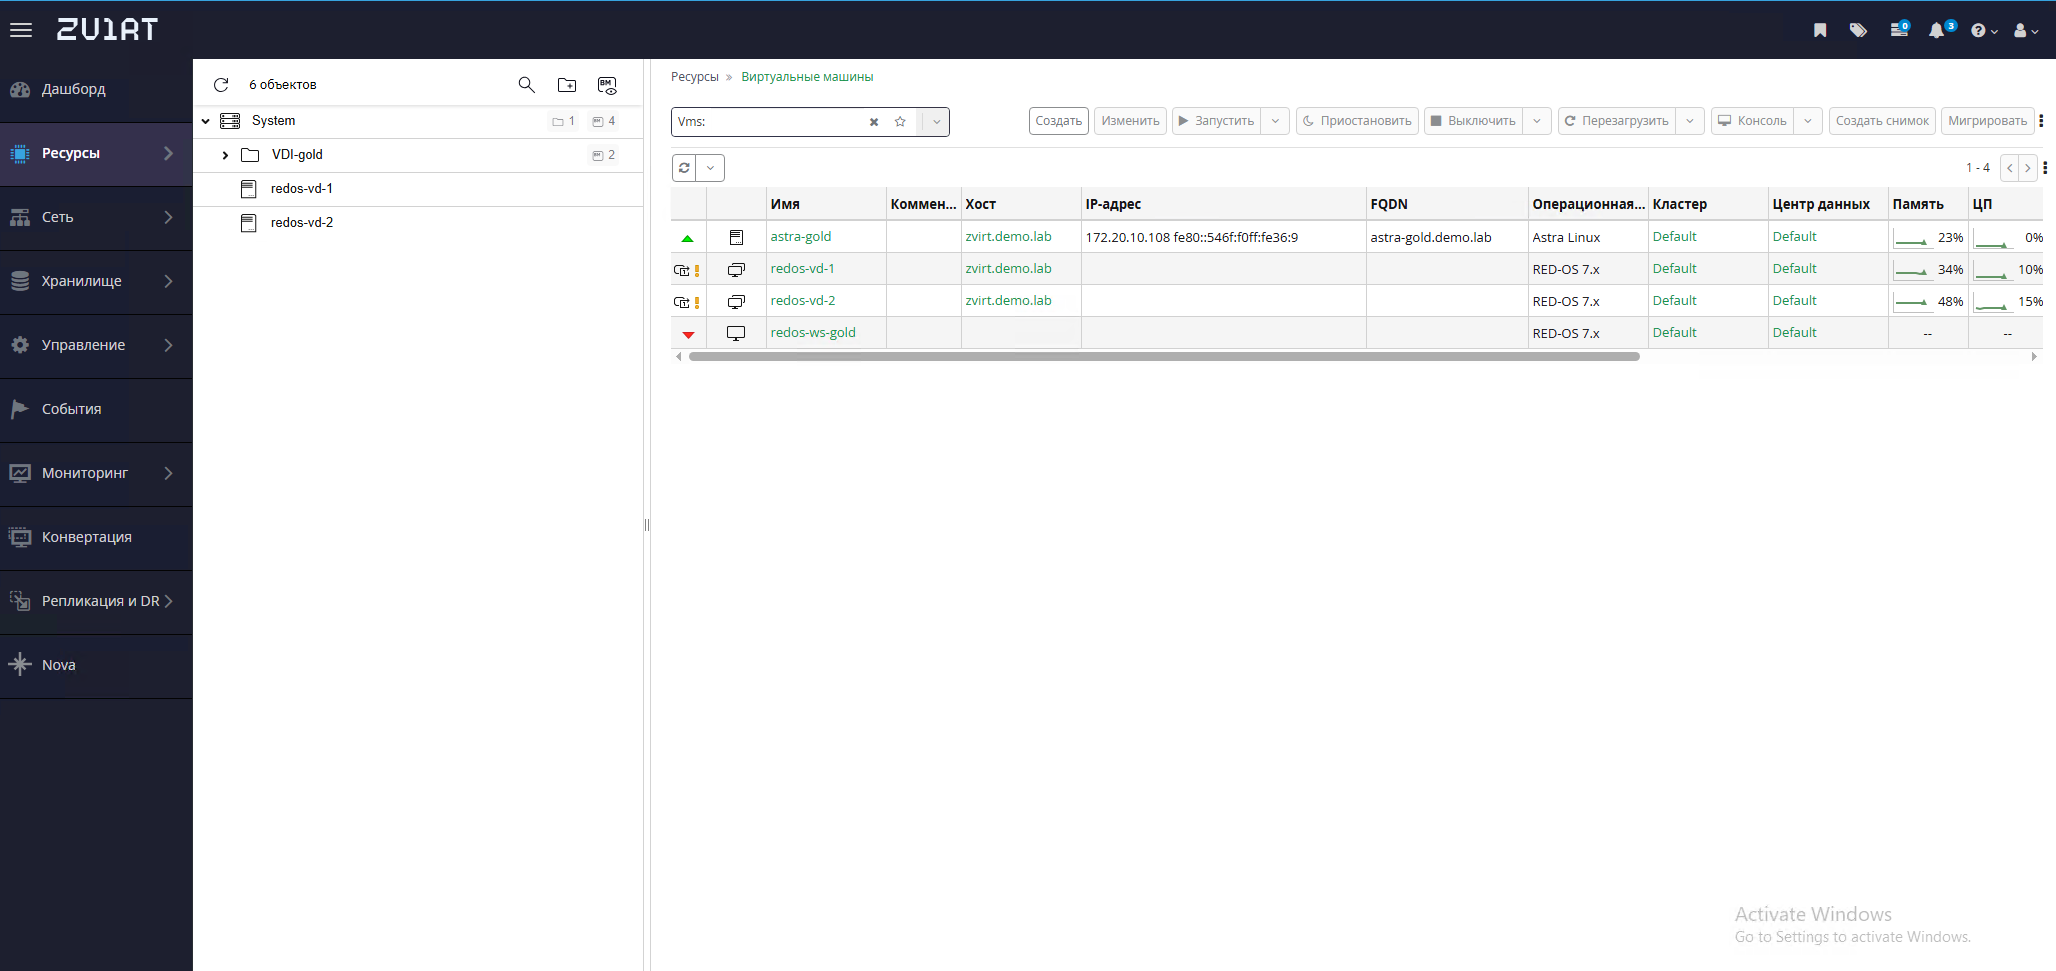Open notifications bell icon
This screenshot has width=2056, height=971.
[x=1937, y=30]
